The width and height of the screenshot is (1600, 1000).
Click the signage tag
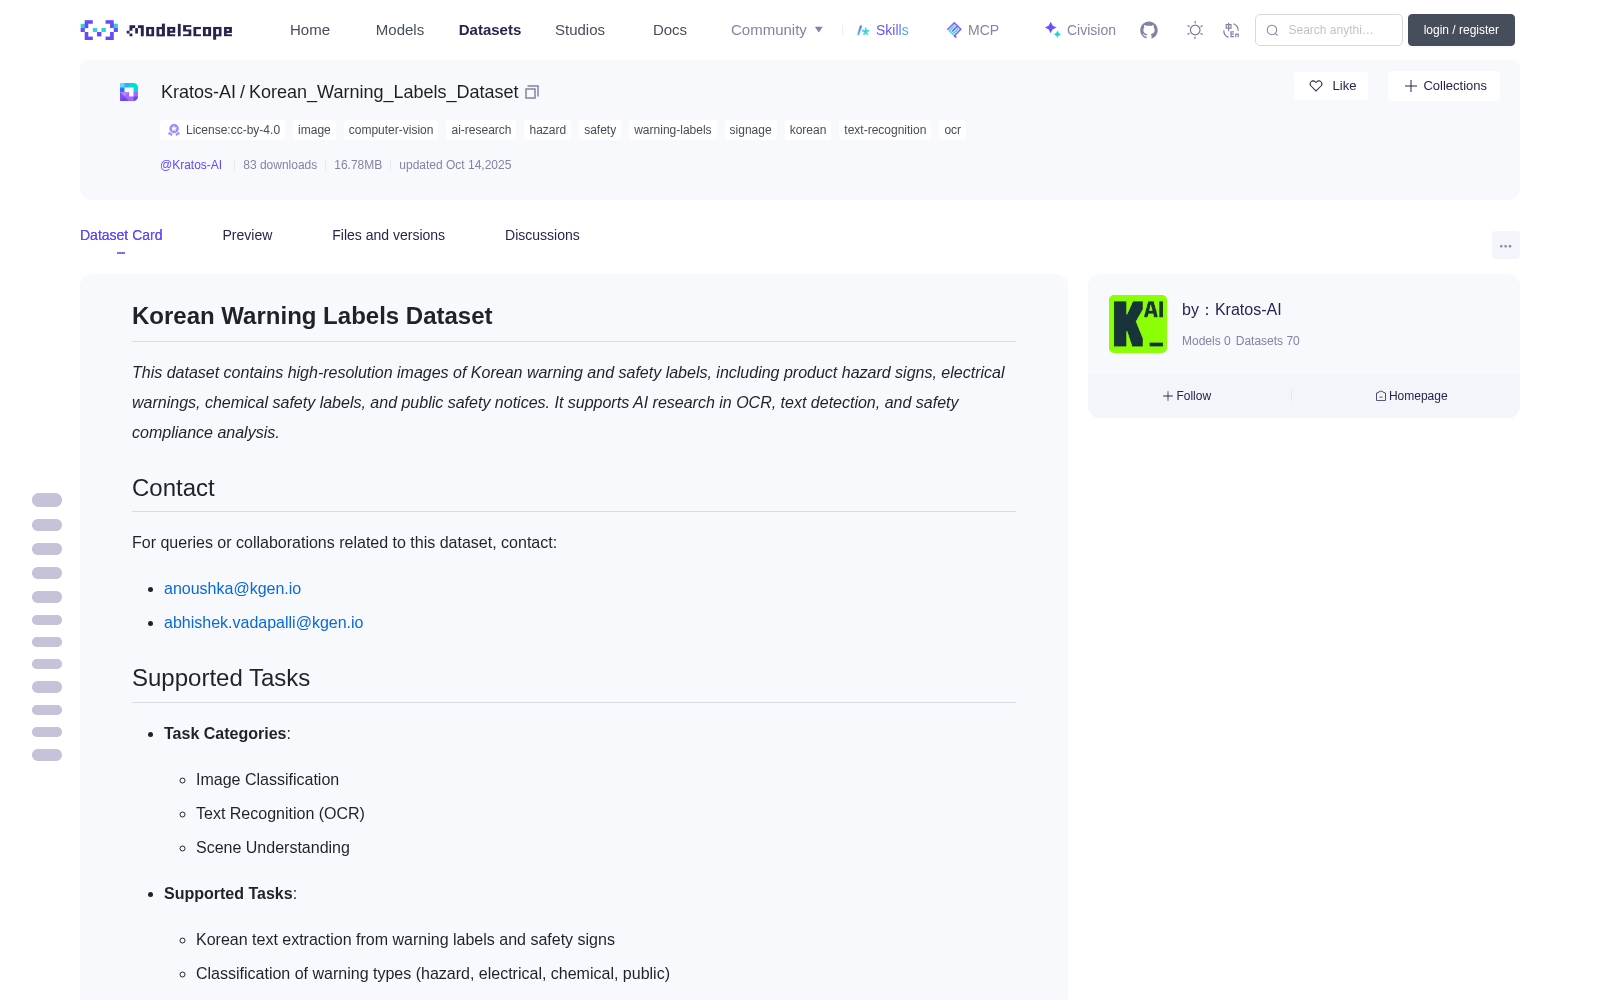pos(750,130)
